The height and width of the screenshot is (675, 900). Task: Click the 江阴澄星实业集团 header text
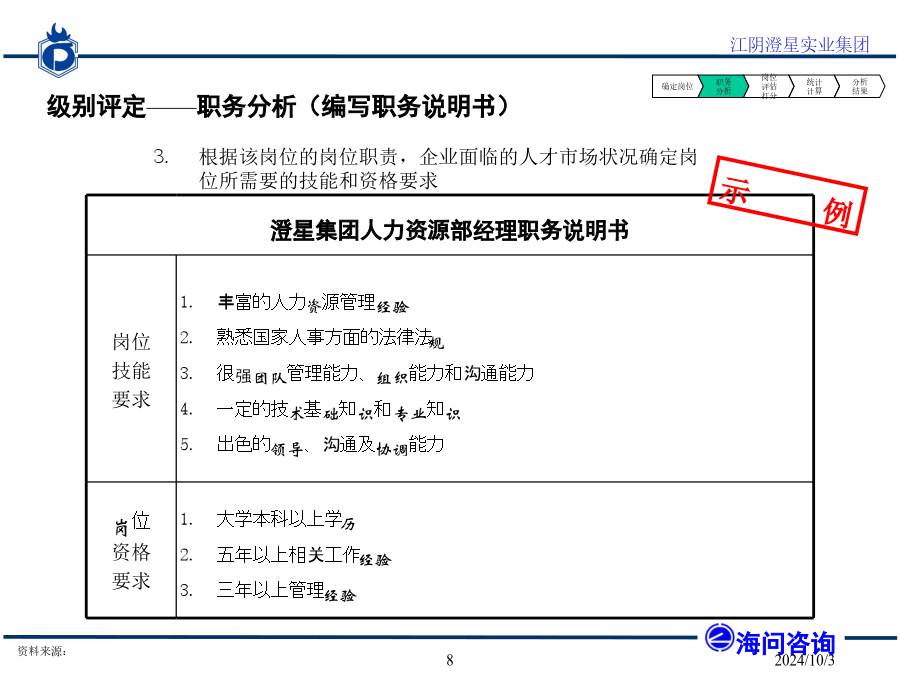799,44
